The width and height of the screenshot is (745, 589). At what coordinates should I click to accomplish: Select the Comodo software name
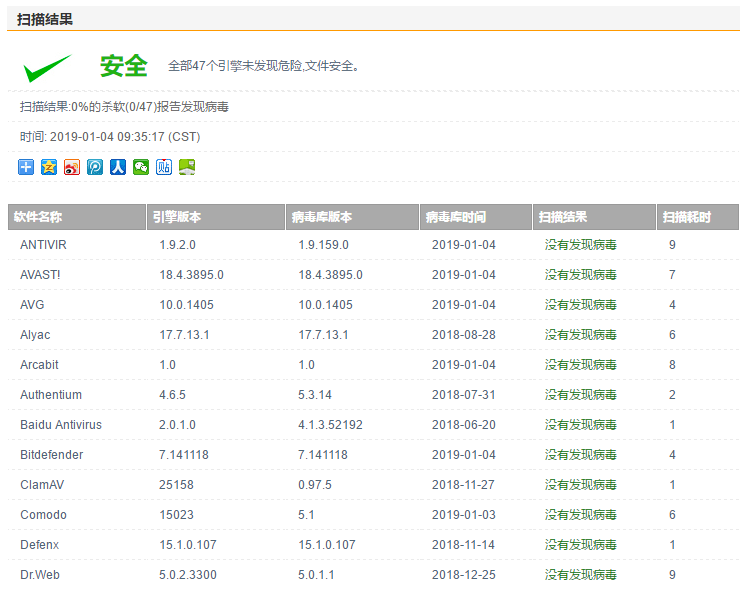tap(43, 514)
